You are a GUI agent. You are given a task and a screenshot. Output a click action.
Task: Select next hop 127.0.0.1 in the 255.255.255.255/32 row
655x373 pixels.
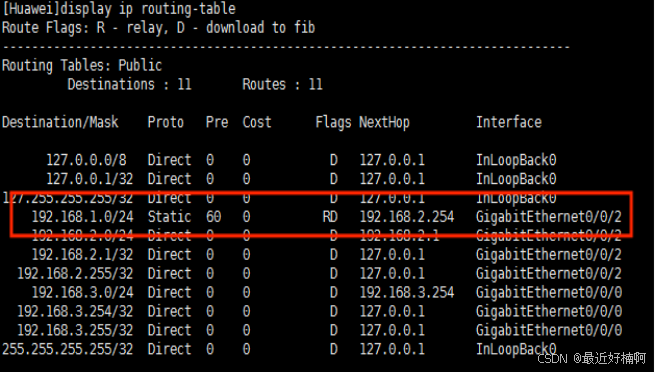tap(392, 349)
